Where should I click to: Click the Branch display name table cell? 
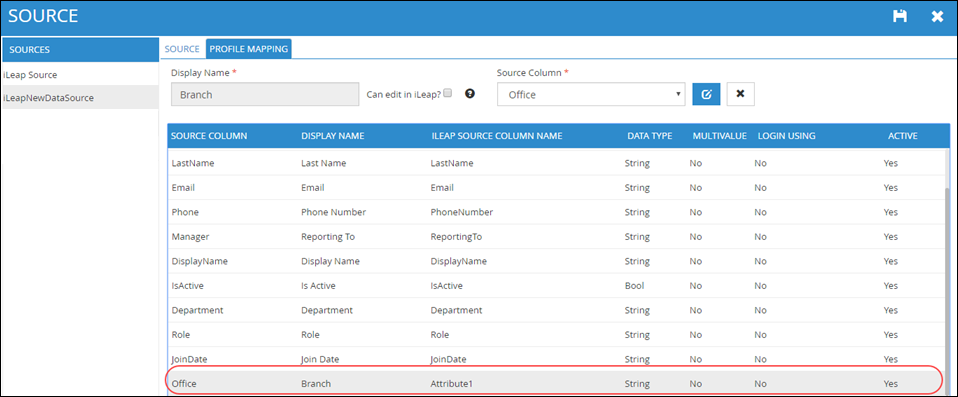click(315, 384)
